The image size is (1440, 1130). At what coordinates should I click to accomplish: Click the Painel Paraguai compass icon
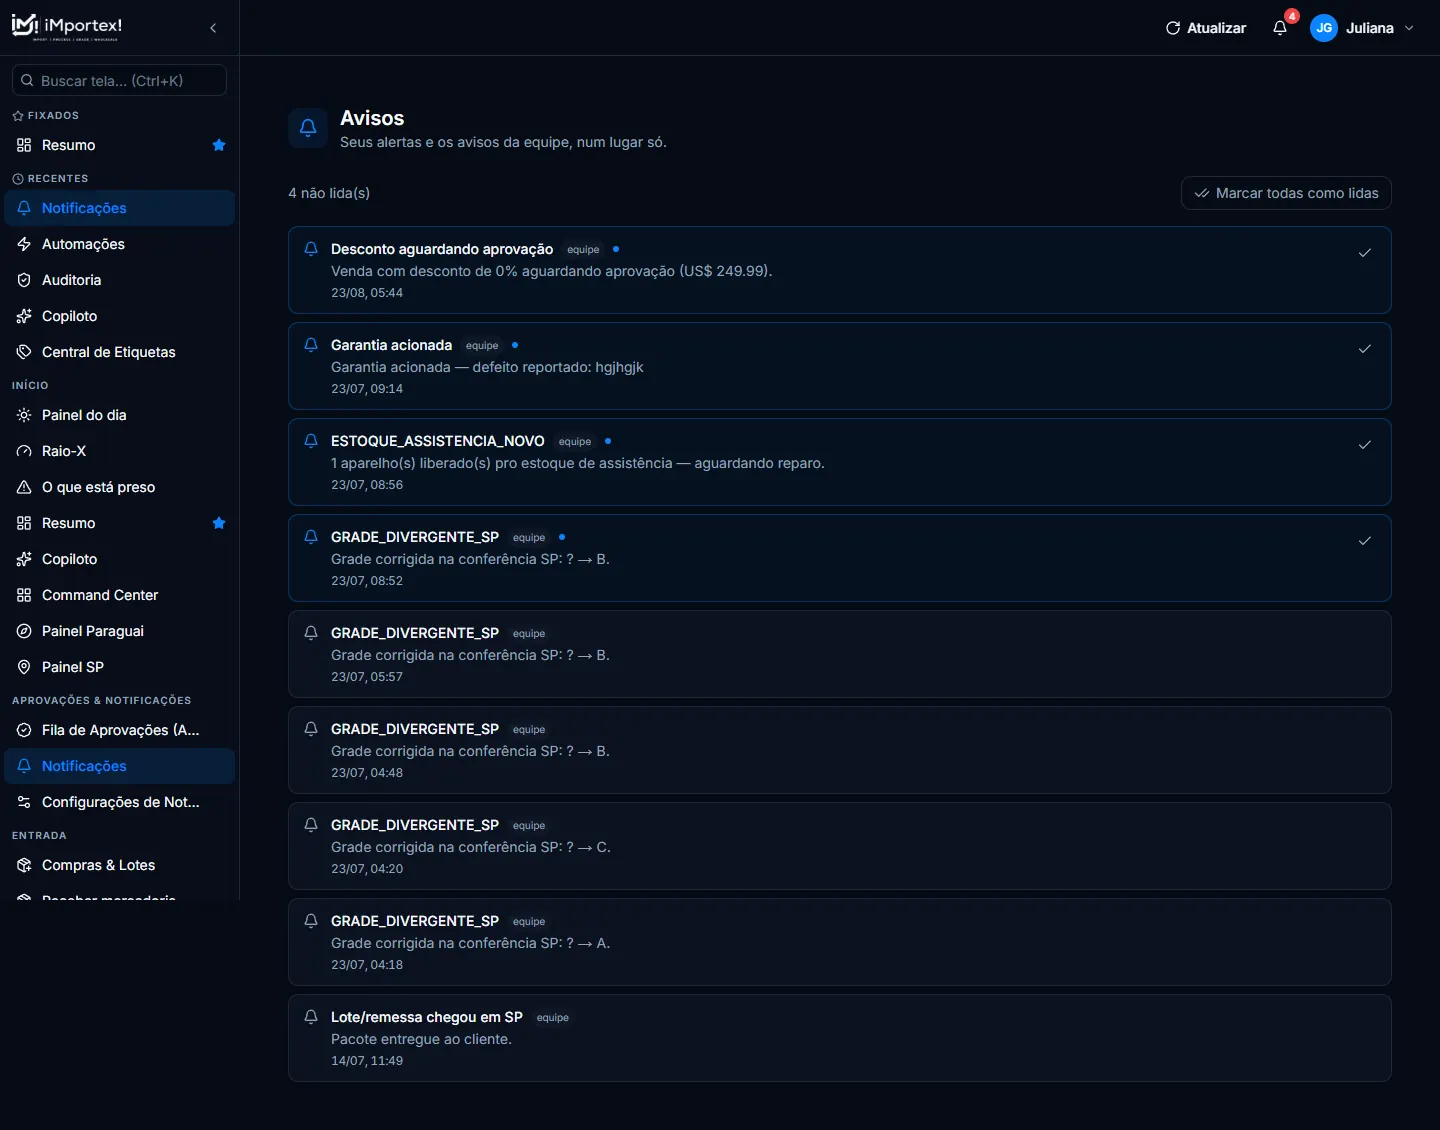coord(24,631)
